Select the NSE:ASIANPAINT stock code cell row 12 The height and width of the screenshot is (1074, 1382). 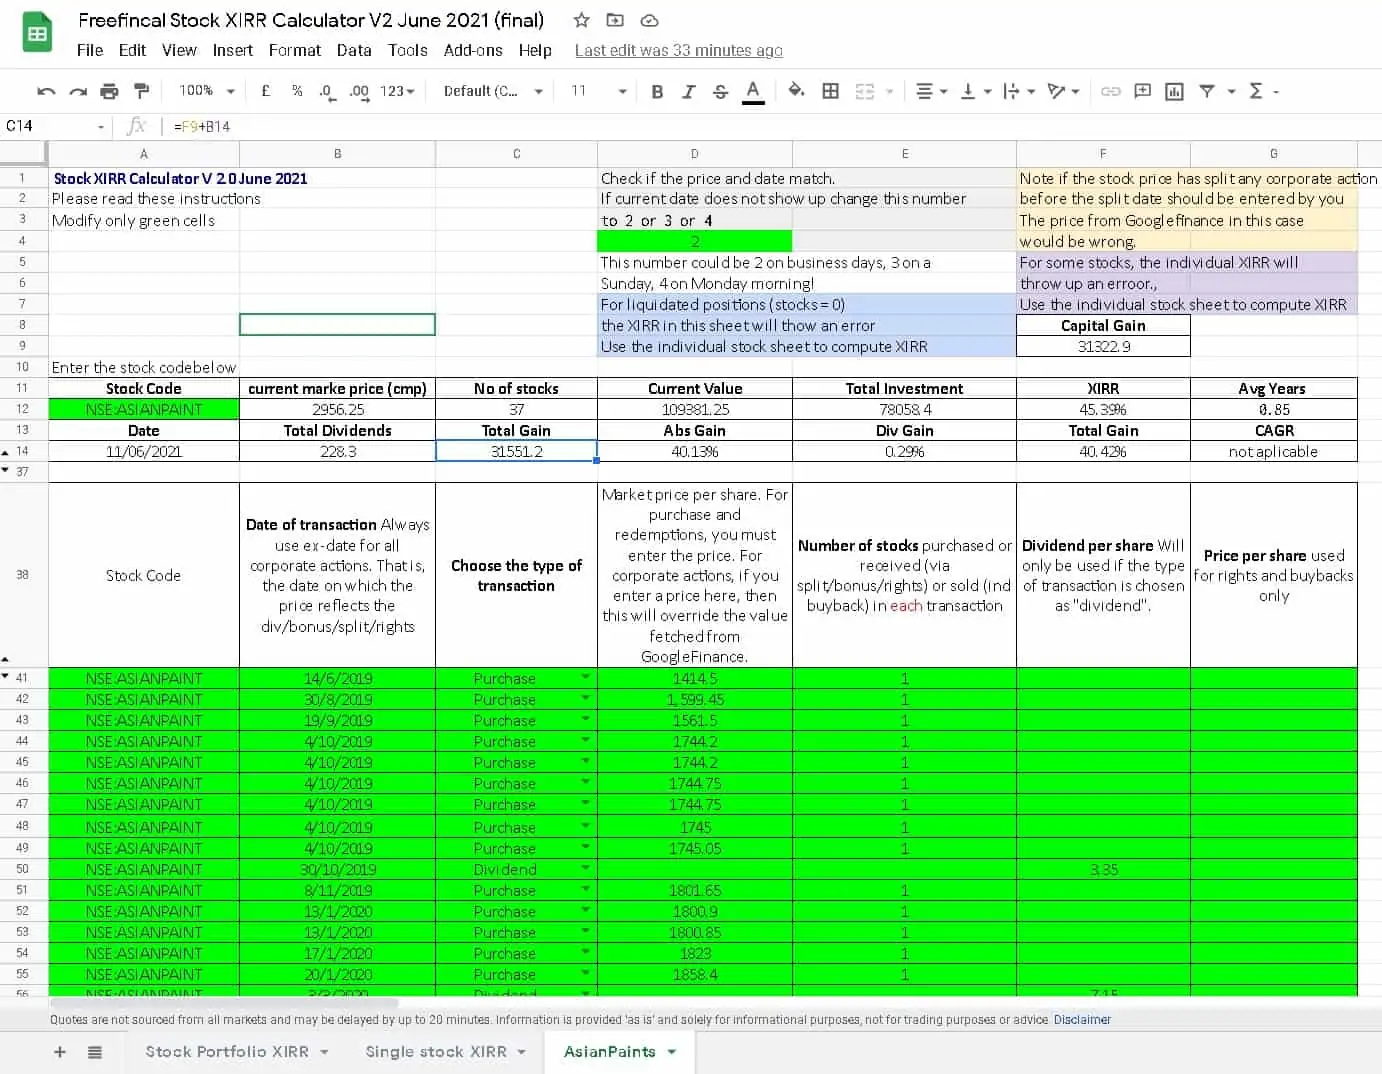(144, 409)
